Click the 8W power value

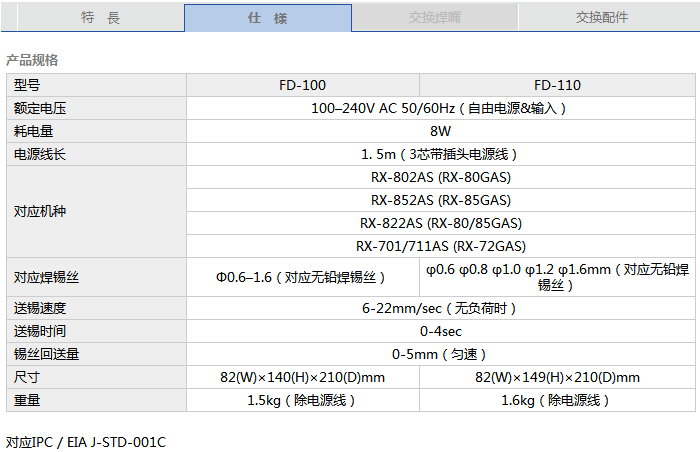(441, 131)
